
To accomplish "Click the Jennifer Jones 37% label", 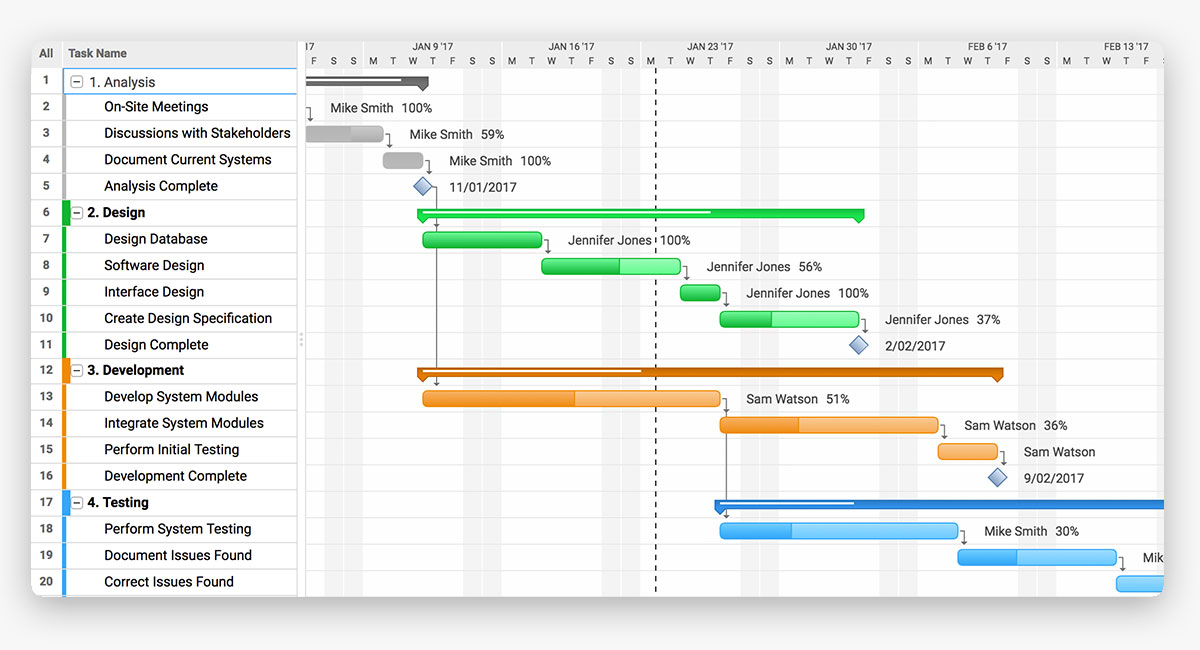I will [943, 320].
